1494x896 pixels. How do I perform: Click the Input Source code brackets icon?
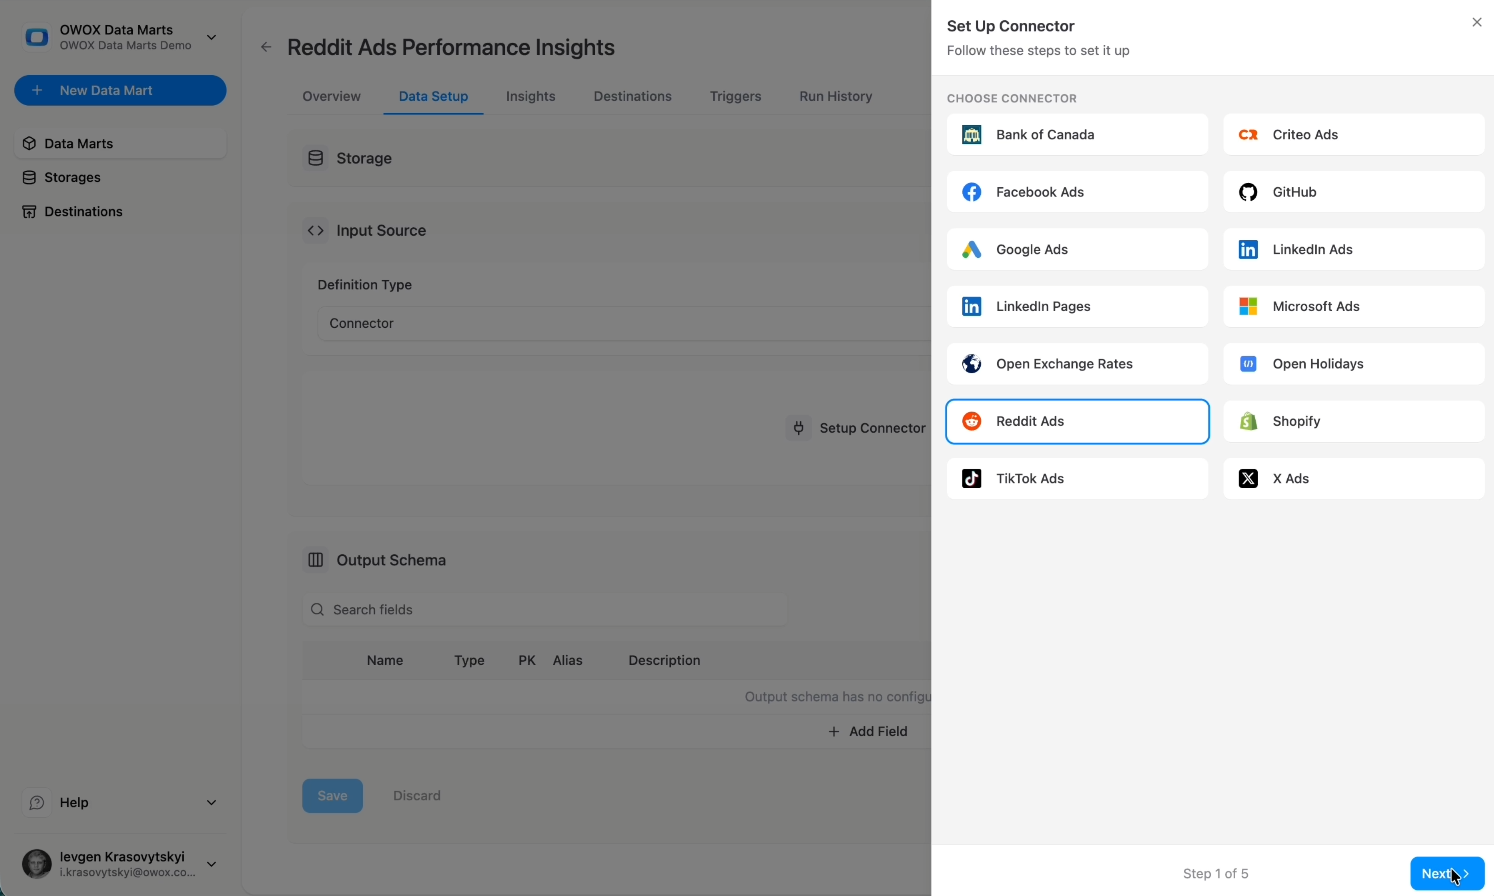coord(316,230)
